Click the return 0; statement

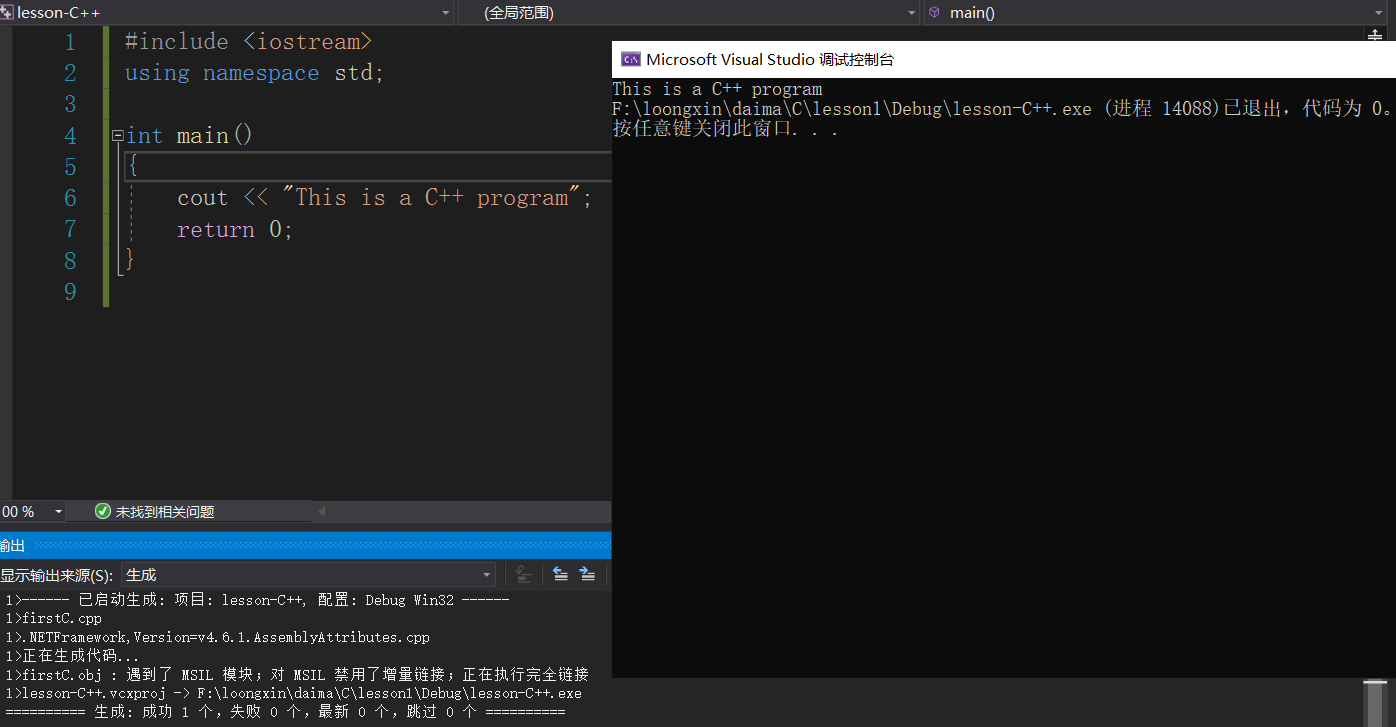(x=235, y=229)
